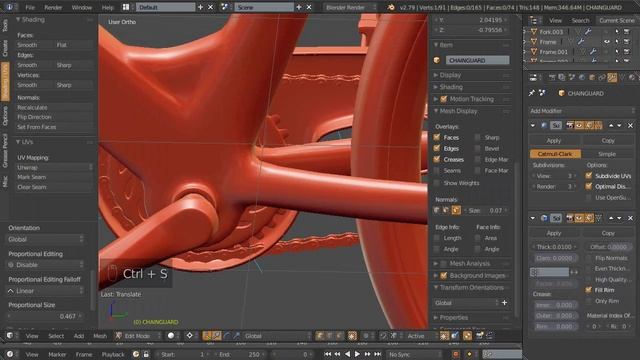Select the translate manipulator arrow icon

click(x=217, y=336)
